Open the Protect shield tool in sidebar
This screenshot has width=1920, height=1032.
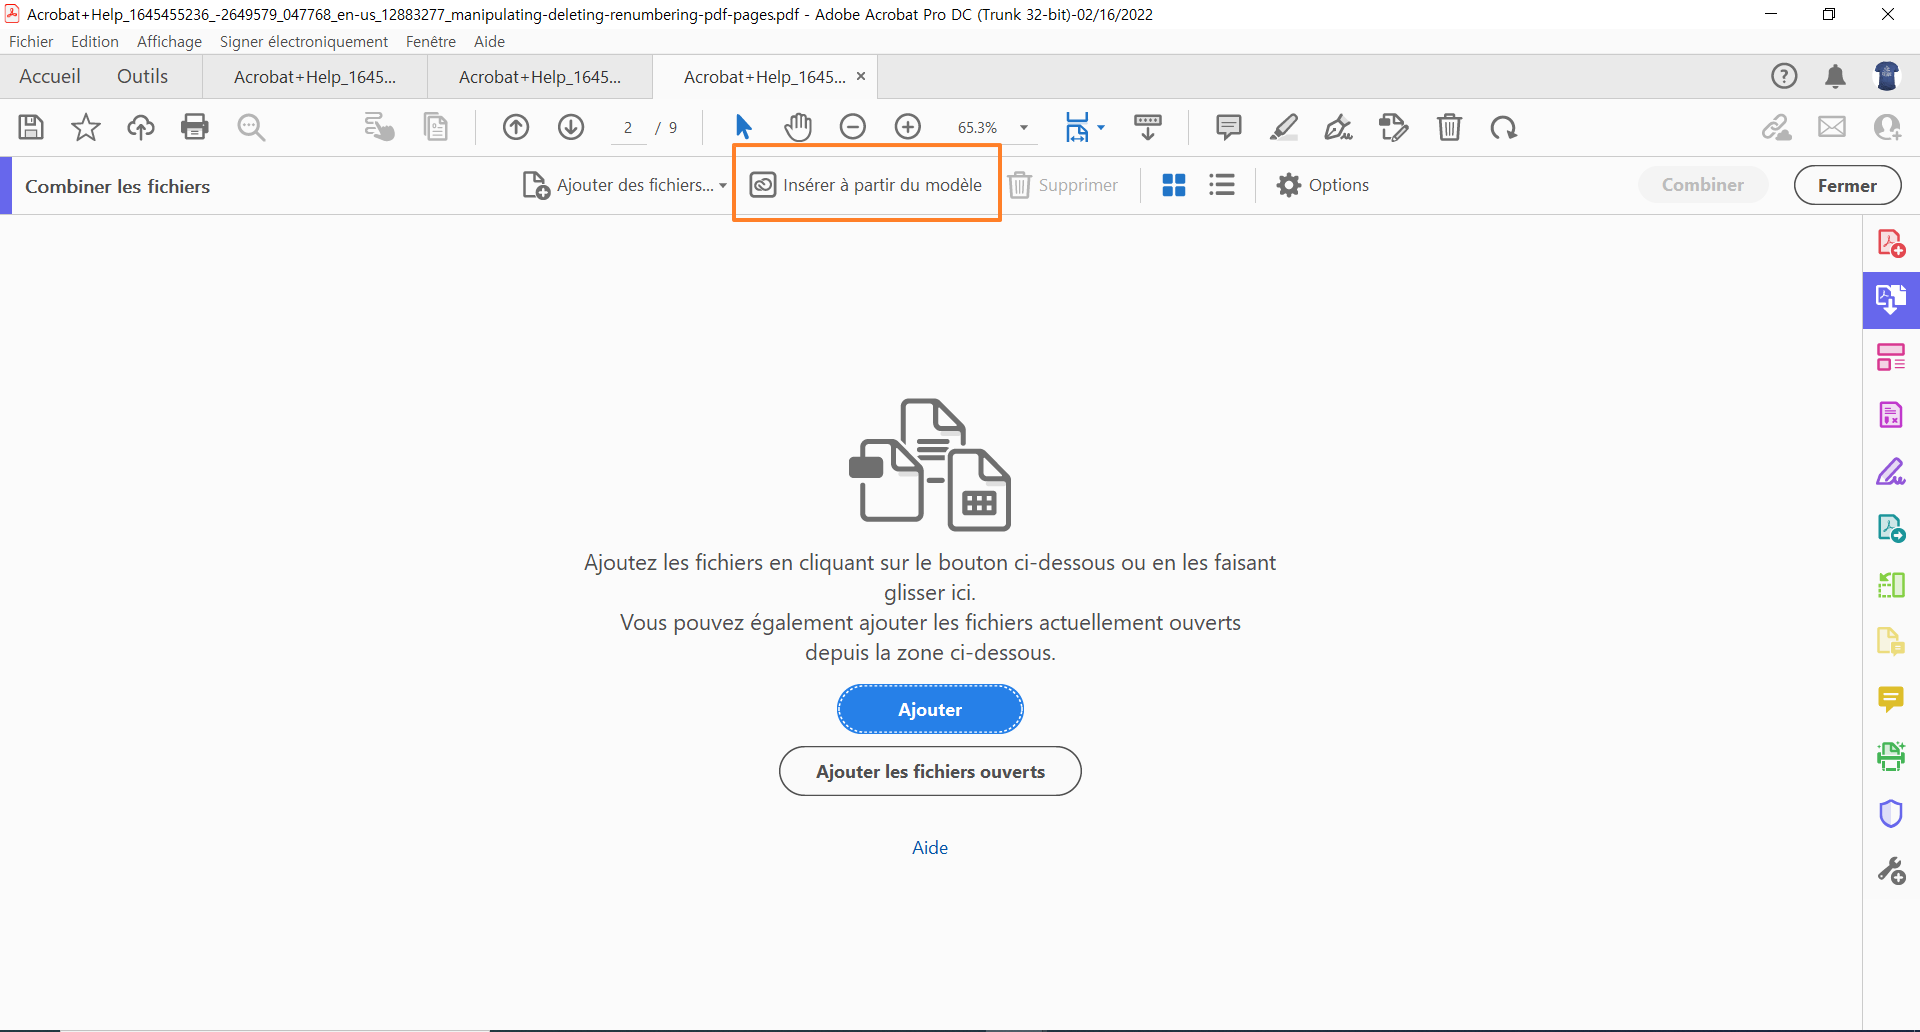tap(1891, 814)
